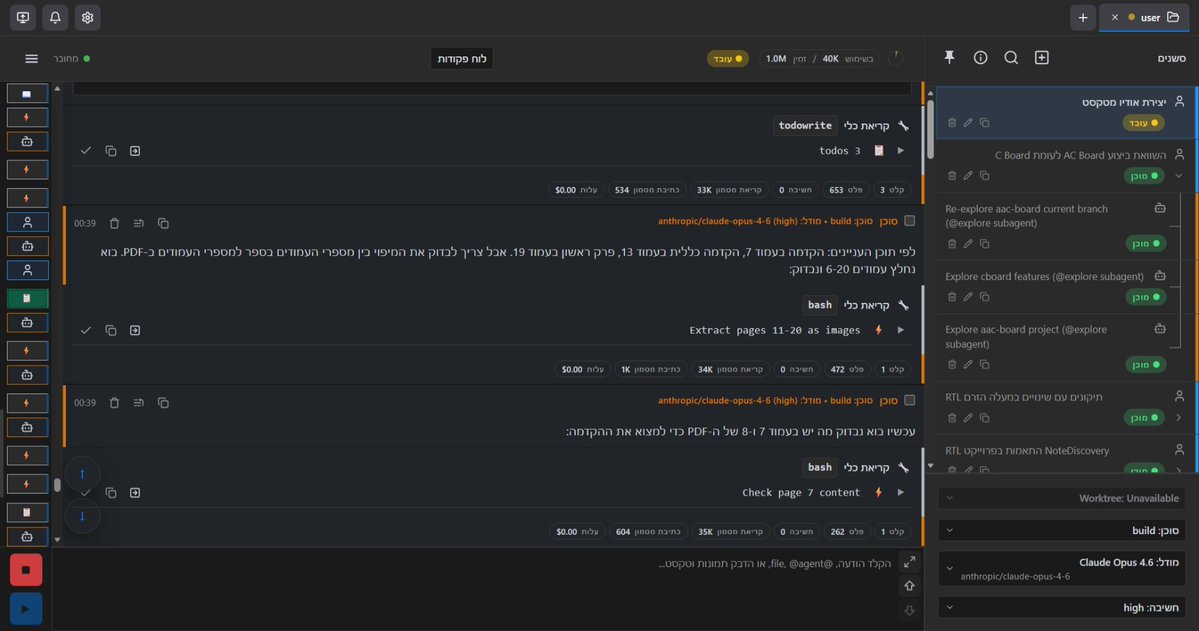Open the Explore aac-board project session
Image resolution: width=1199 pixels, height=631 pixels.
click(1060, 346)
